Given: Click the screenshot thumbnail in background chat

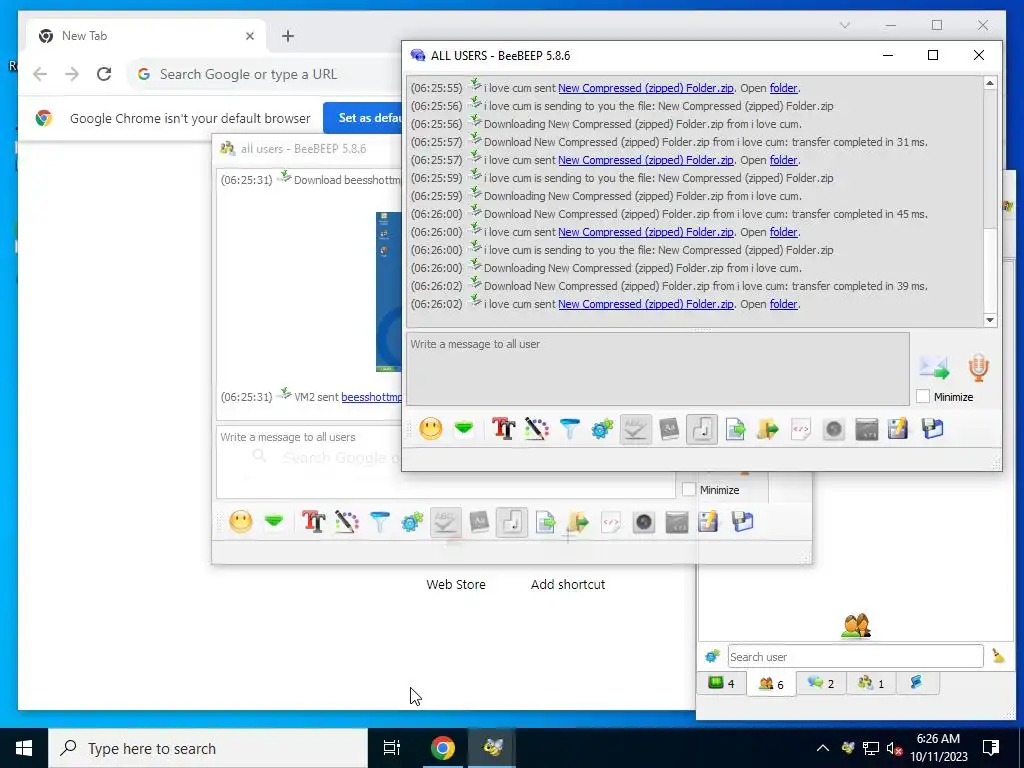Looking at the screenshot, I should (x=389, y=292).
